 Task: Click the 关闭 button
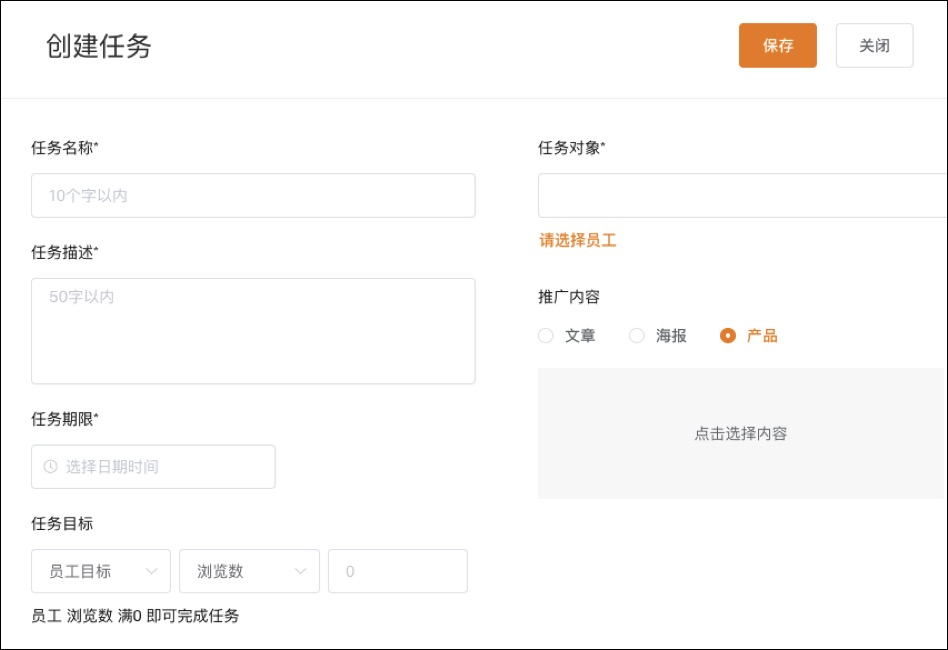point(874,45)
